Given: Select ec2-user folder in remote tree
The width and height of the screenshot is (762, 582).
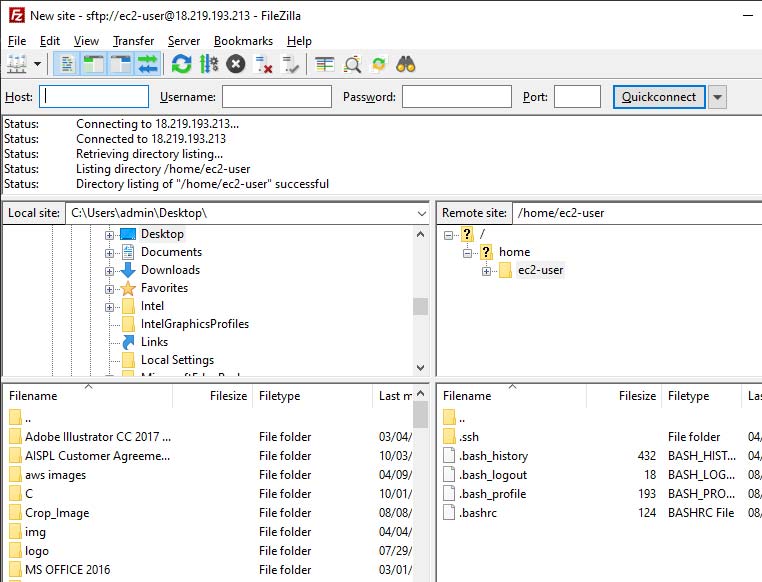Looking at the screenshot, I should point(540,270).
